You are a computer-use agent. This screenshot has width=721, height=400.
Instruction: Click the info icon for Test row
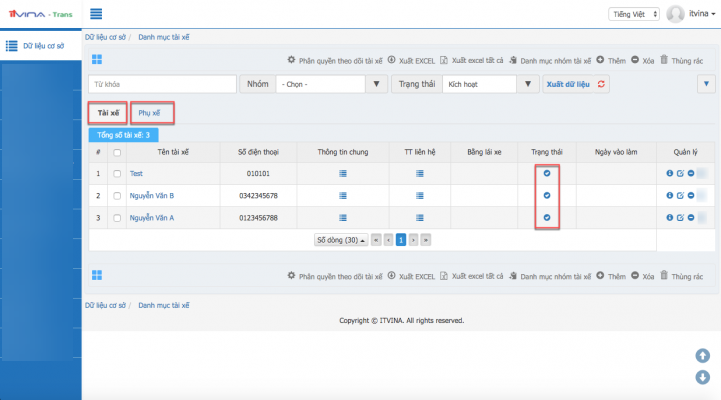pyautogui.click(x=669, y=173)
